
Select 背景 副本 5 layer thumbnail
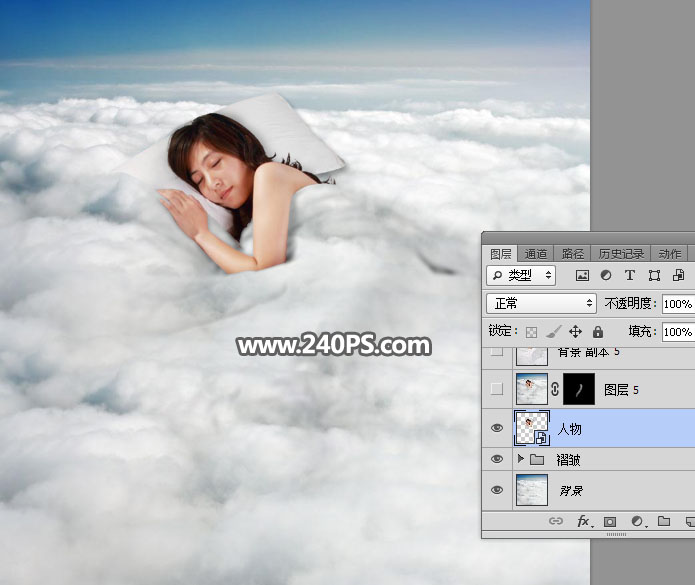pyautogui.click(x=532, y=356)
